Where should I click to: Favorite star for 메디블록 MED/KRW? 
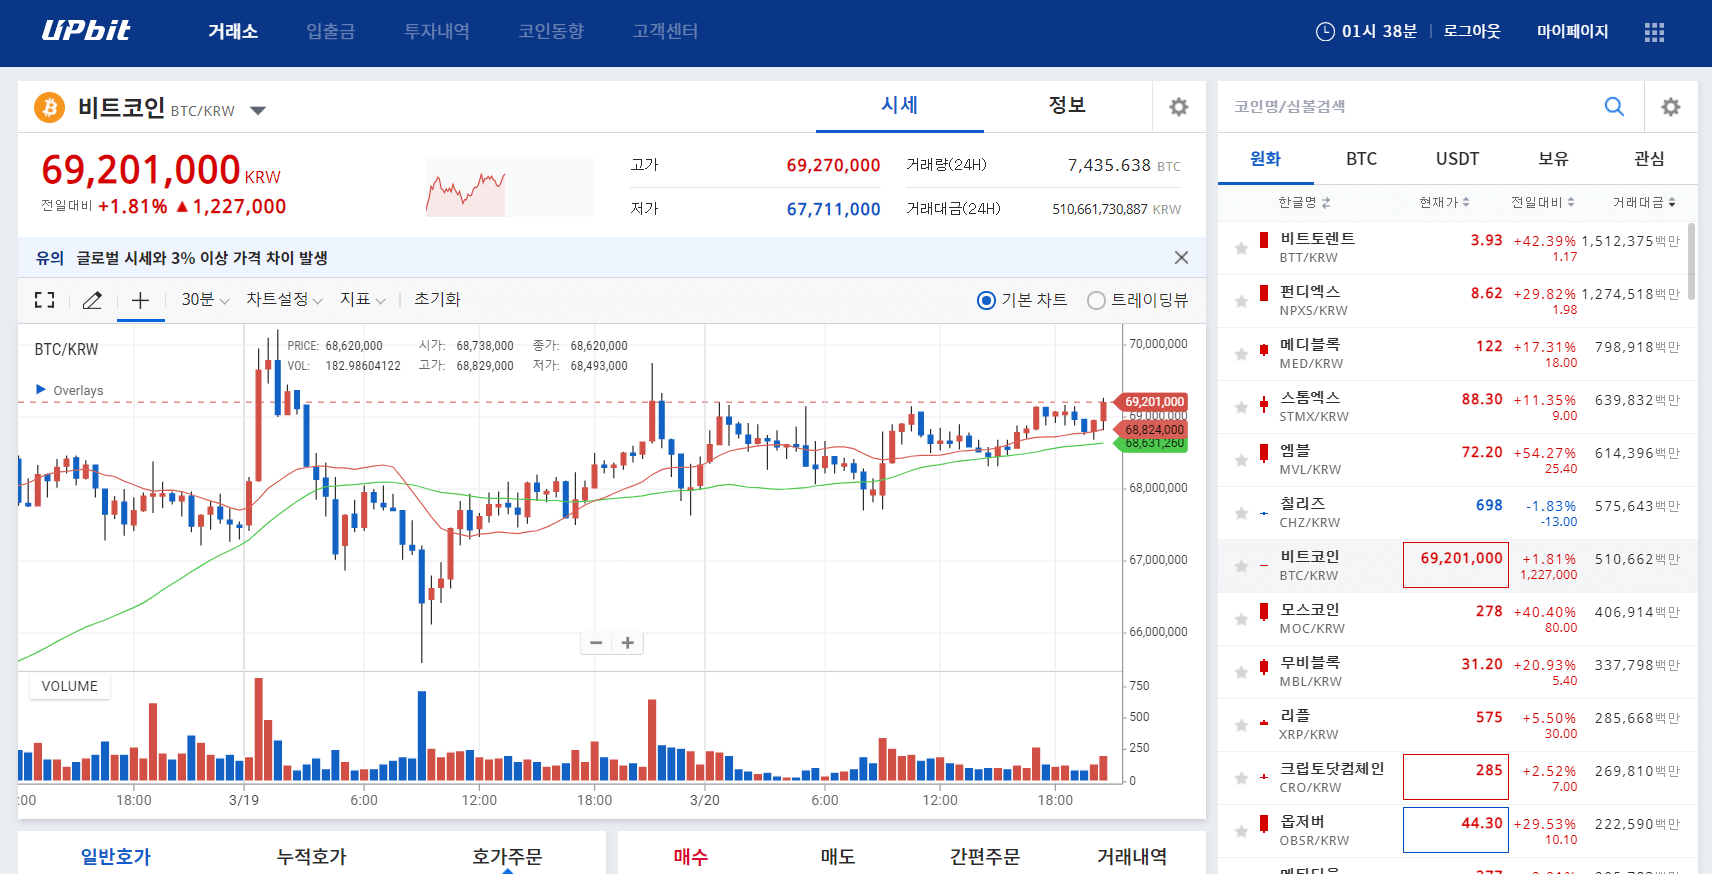[x=1241, y=354]
